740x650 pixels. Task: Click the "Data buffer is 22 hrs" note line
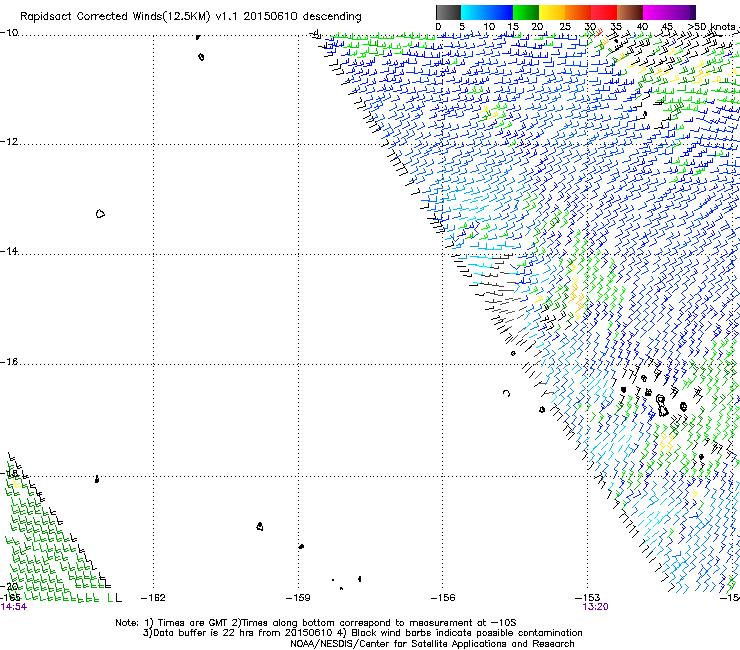tap(362, 633)
